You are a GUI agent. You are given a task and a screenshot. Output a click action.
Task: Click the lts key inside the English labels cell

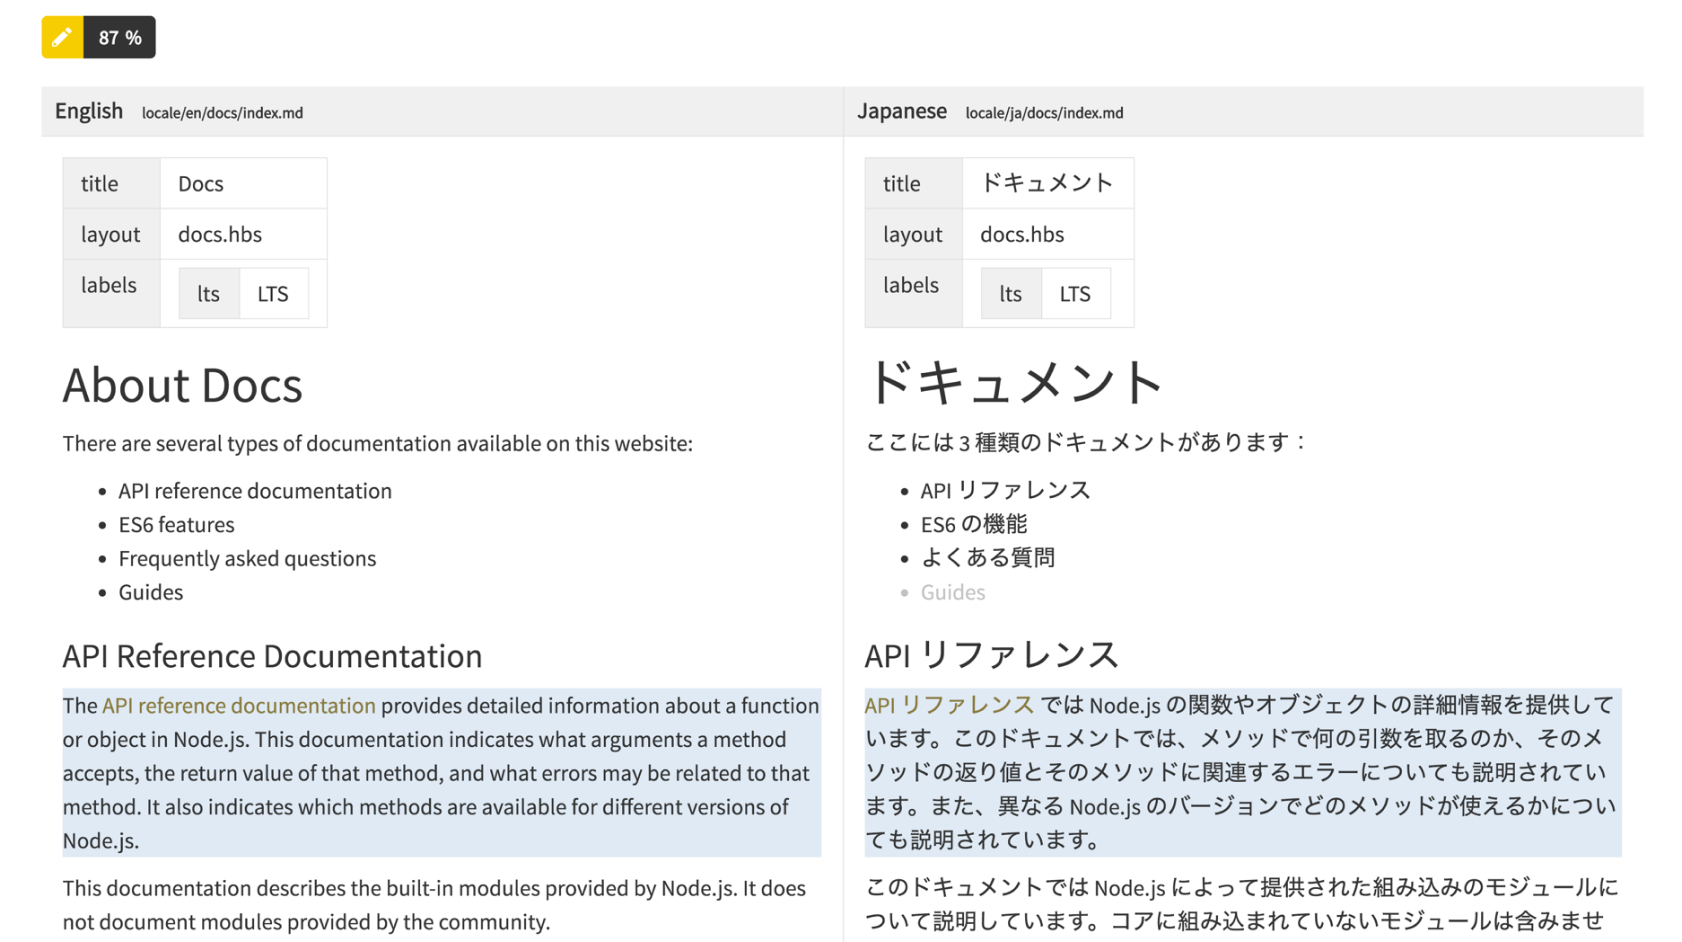click(209, 293)
